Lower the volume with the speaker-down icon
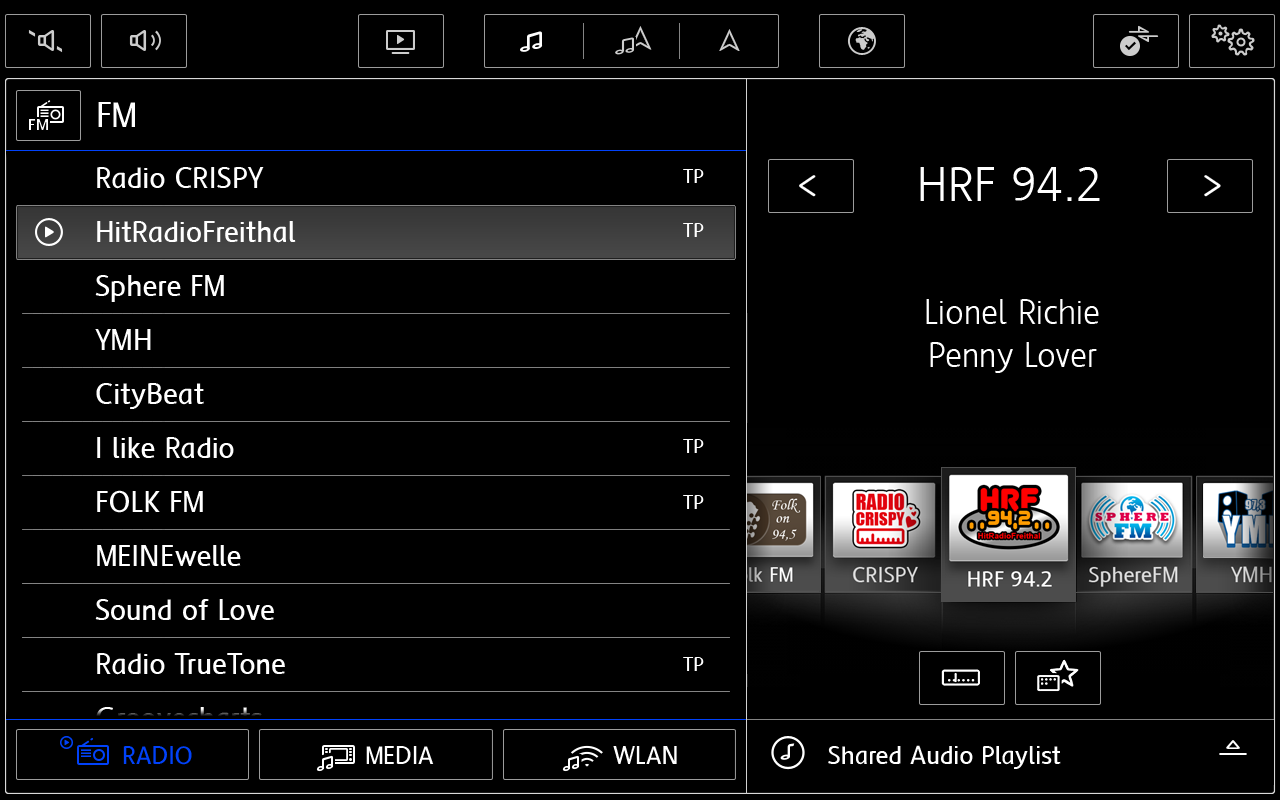1280x800 pixels. coord(48,41)
